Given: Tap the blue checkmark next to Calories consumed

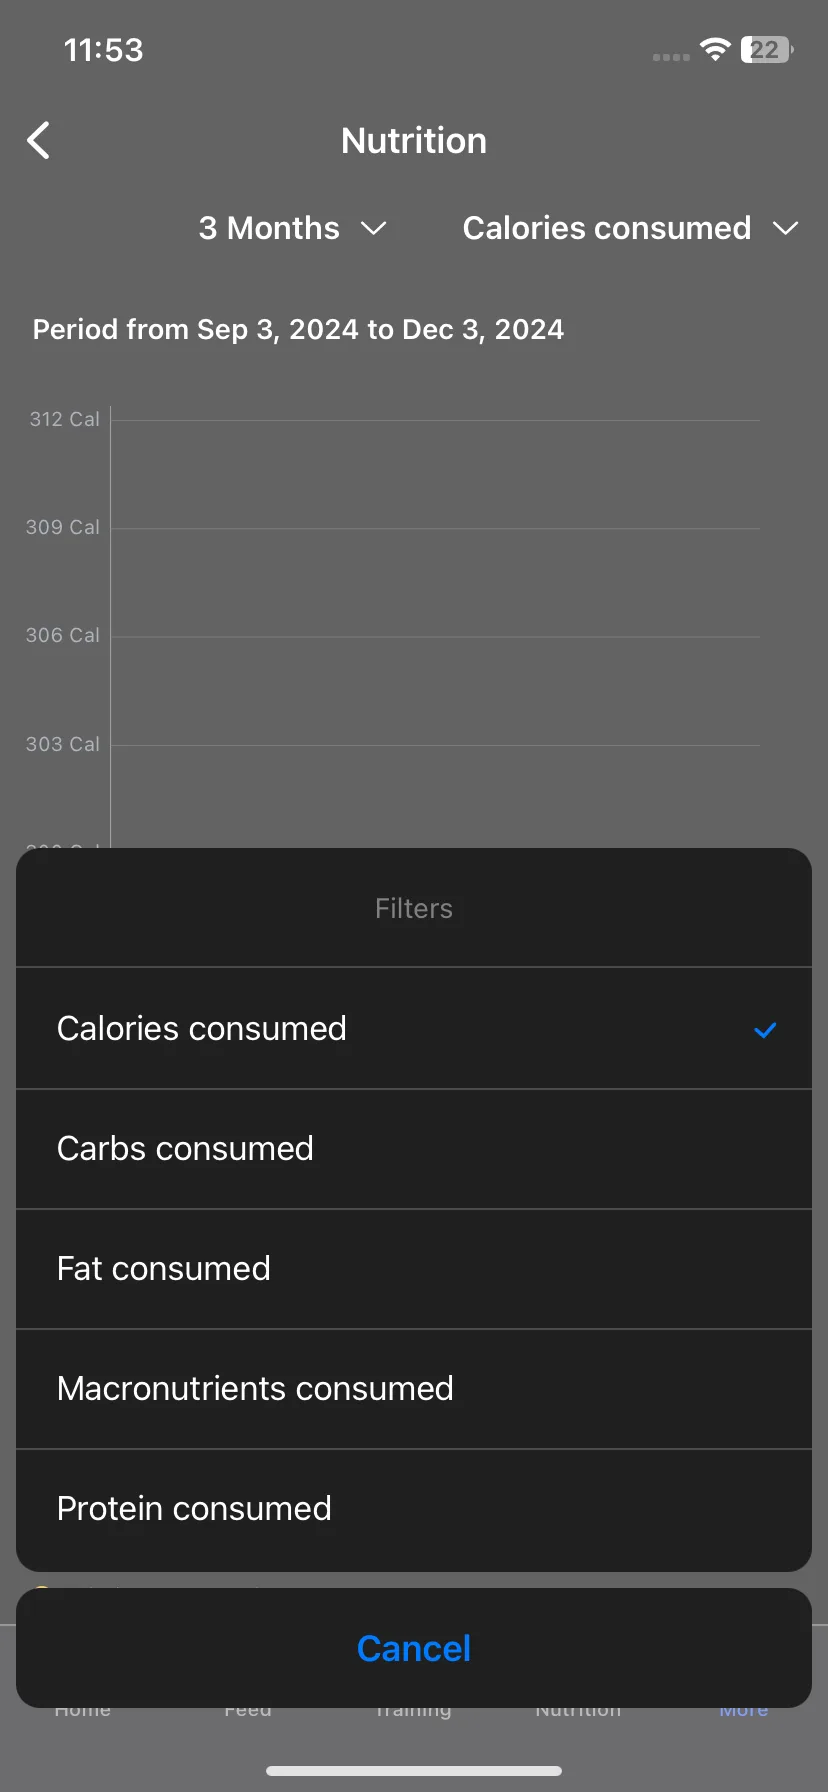Looking at the screenshot, I should (765, 1030).
